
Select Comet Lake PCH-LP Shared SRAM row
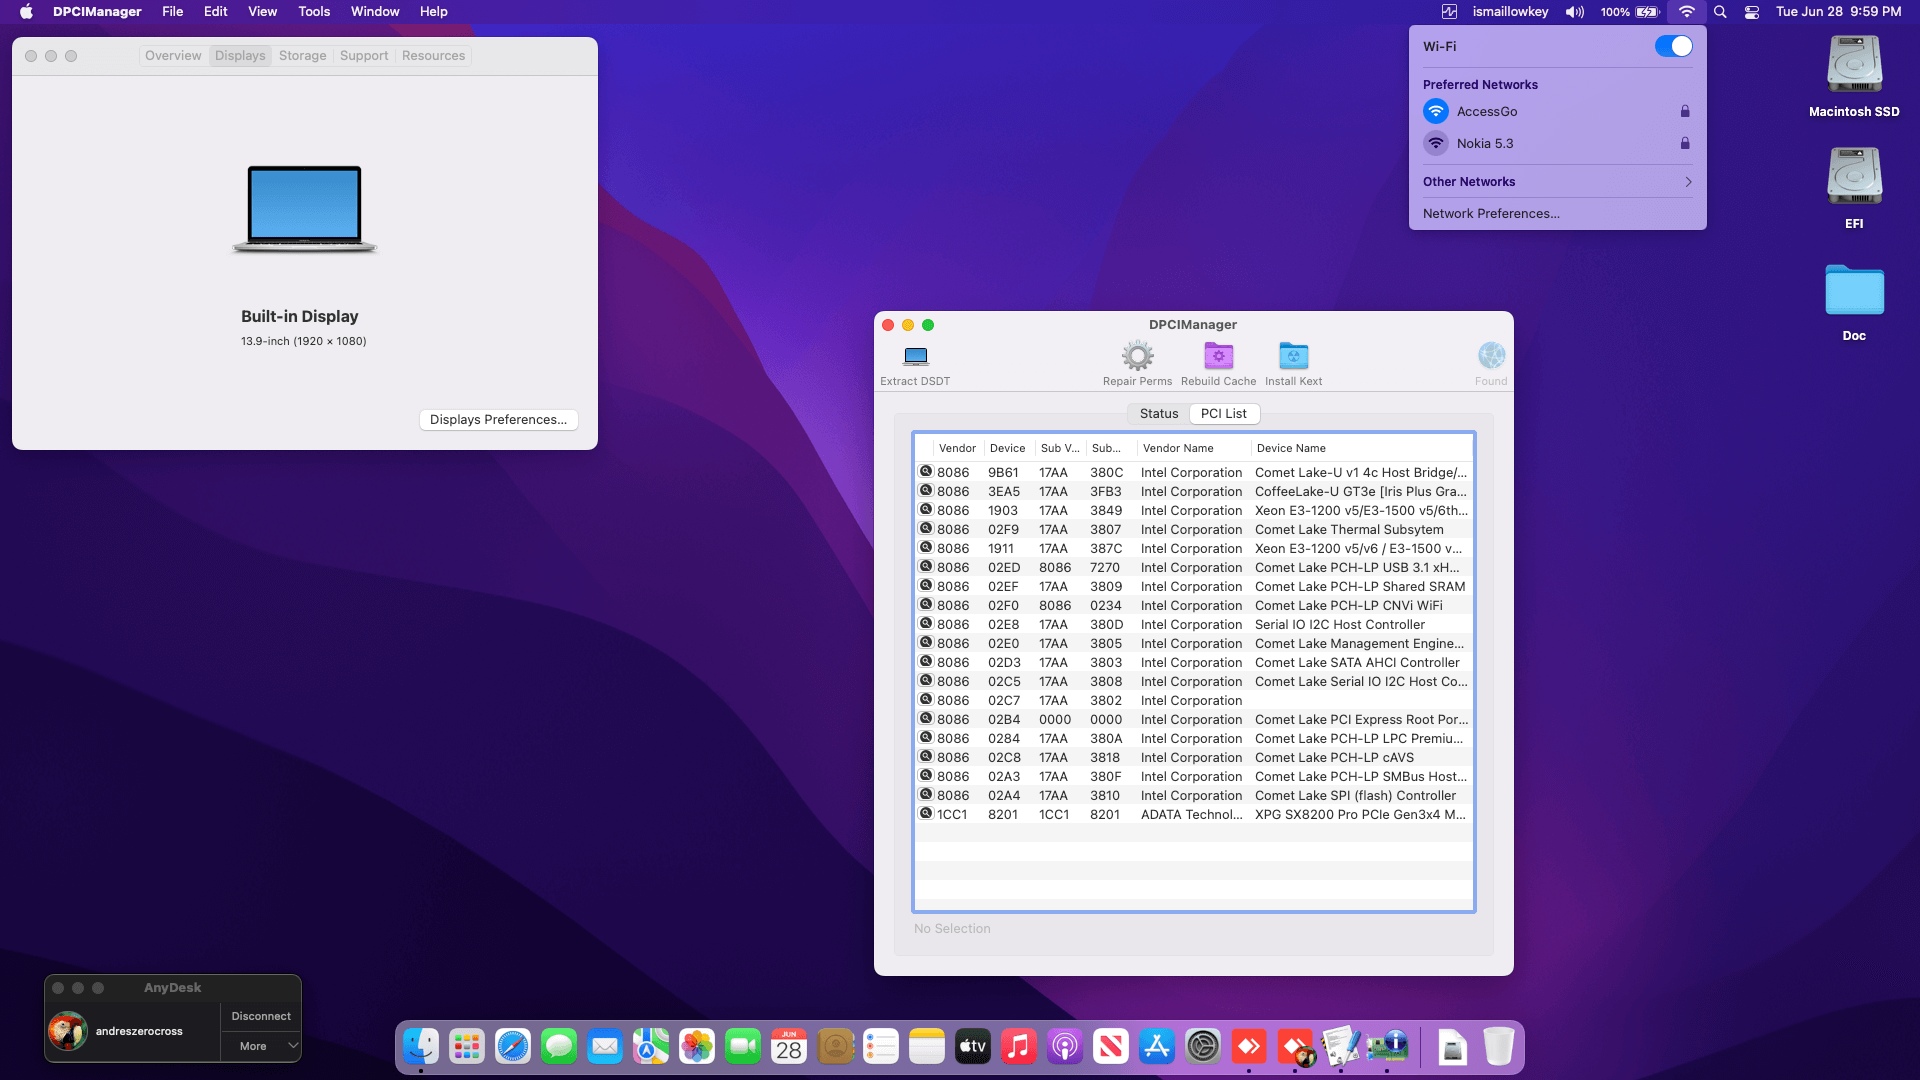1194,587
